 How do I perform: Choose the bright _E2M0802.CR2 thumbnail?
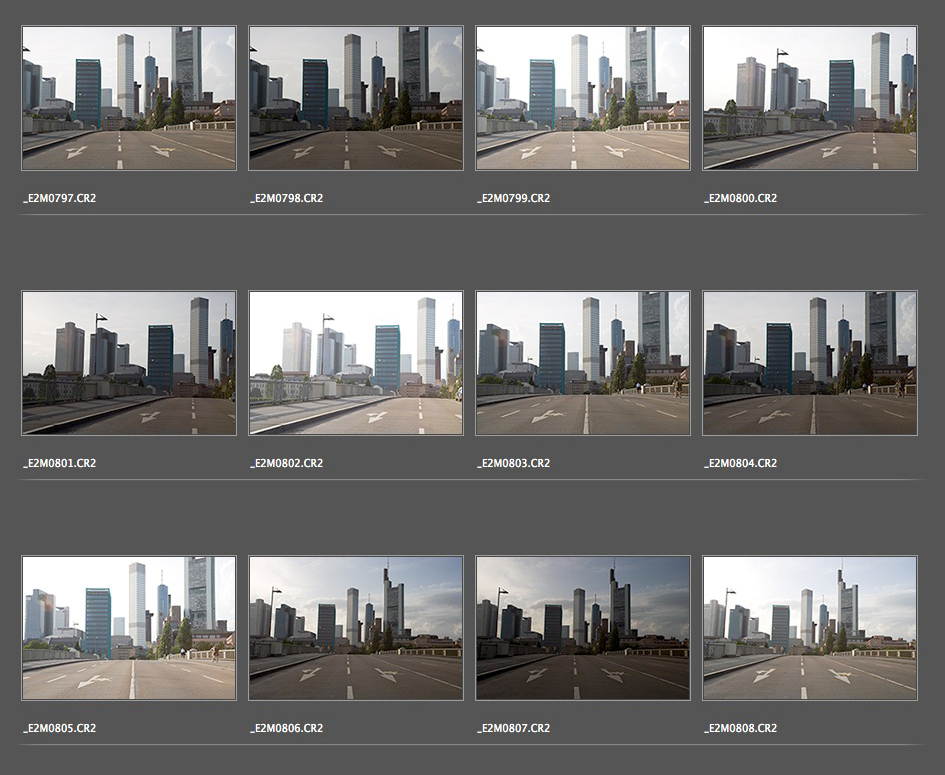356,363
